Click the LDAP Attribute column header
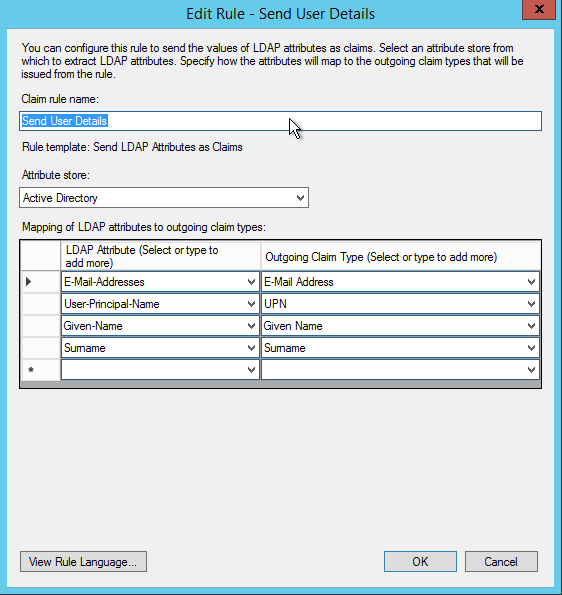The width and height of the screenshot is (562, 595). pos(161,257)
